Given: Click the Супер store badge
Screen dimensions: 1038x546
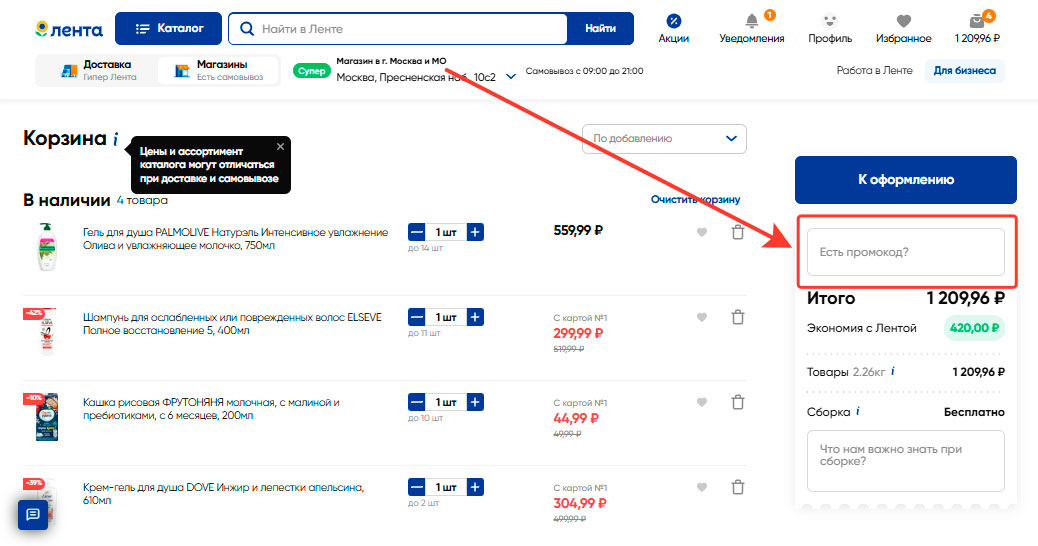Looking at the screenshot, I should 311,71.
